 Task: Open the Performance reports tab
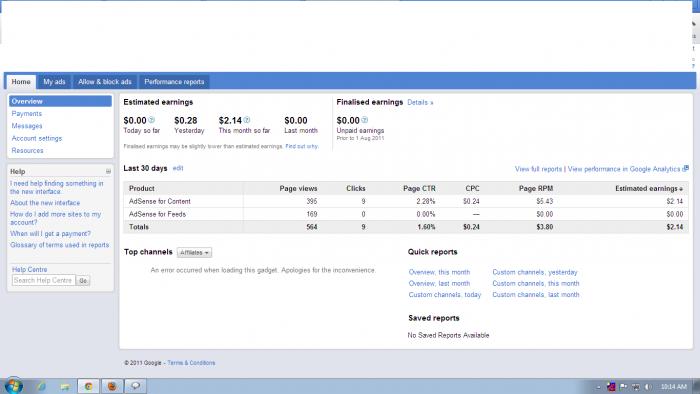click(174, 82)
